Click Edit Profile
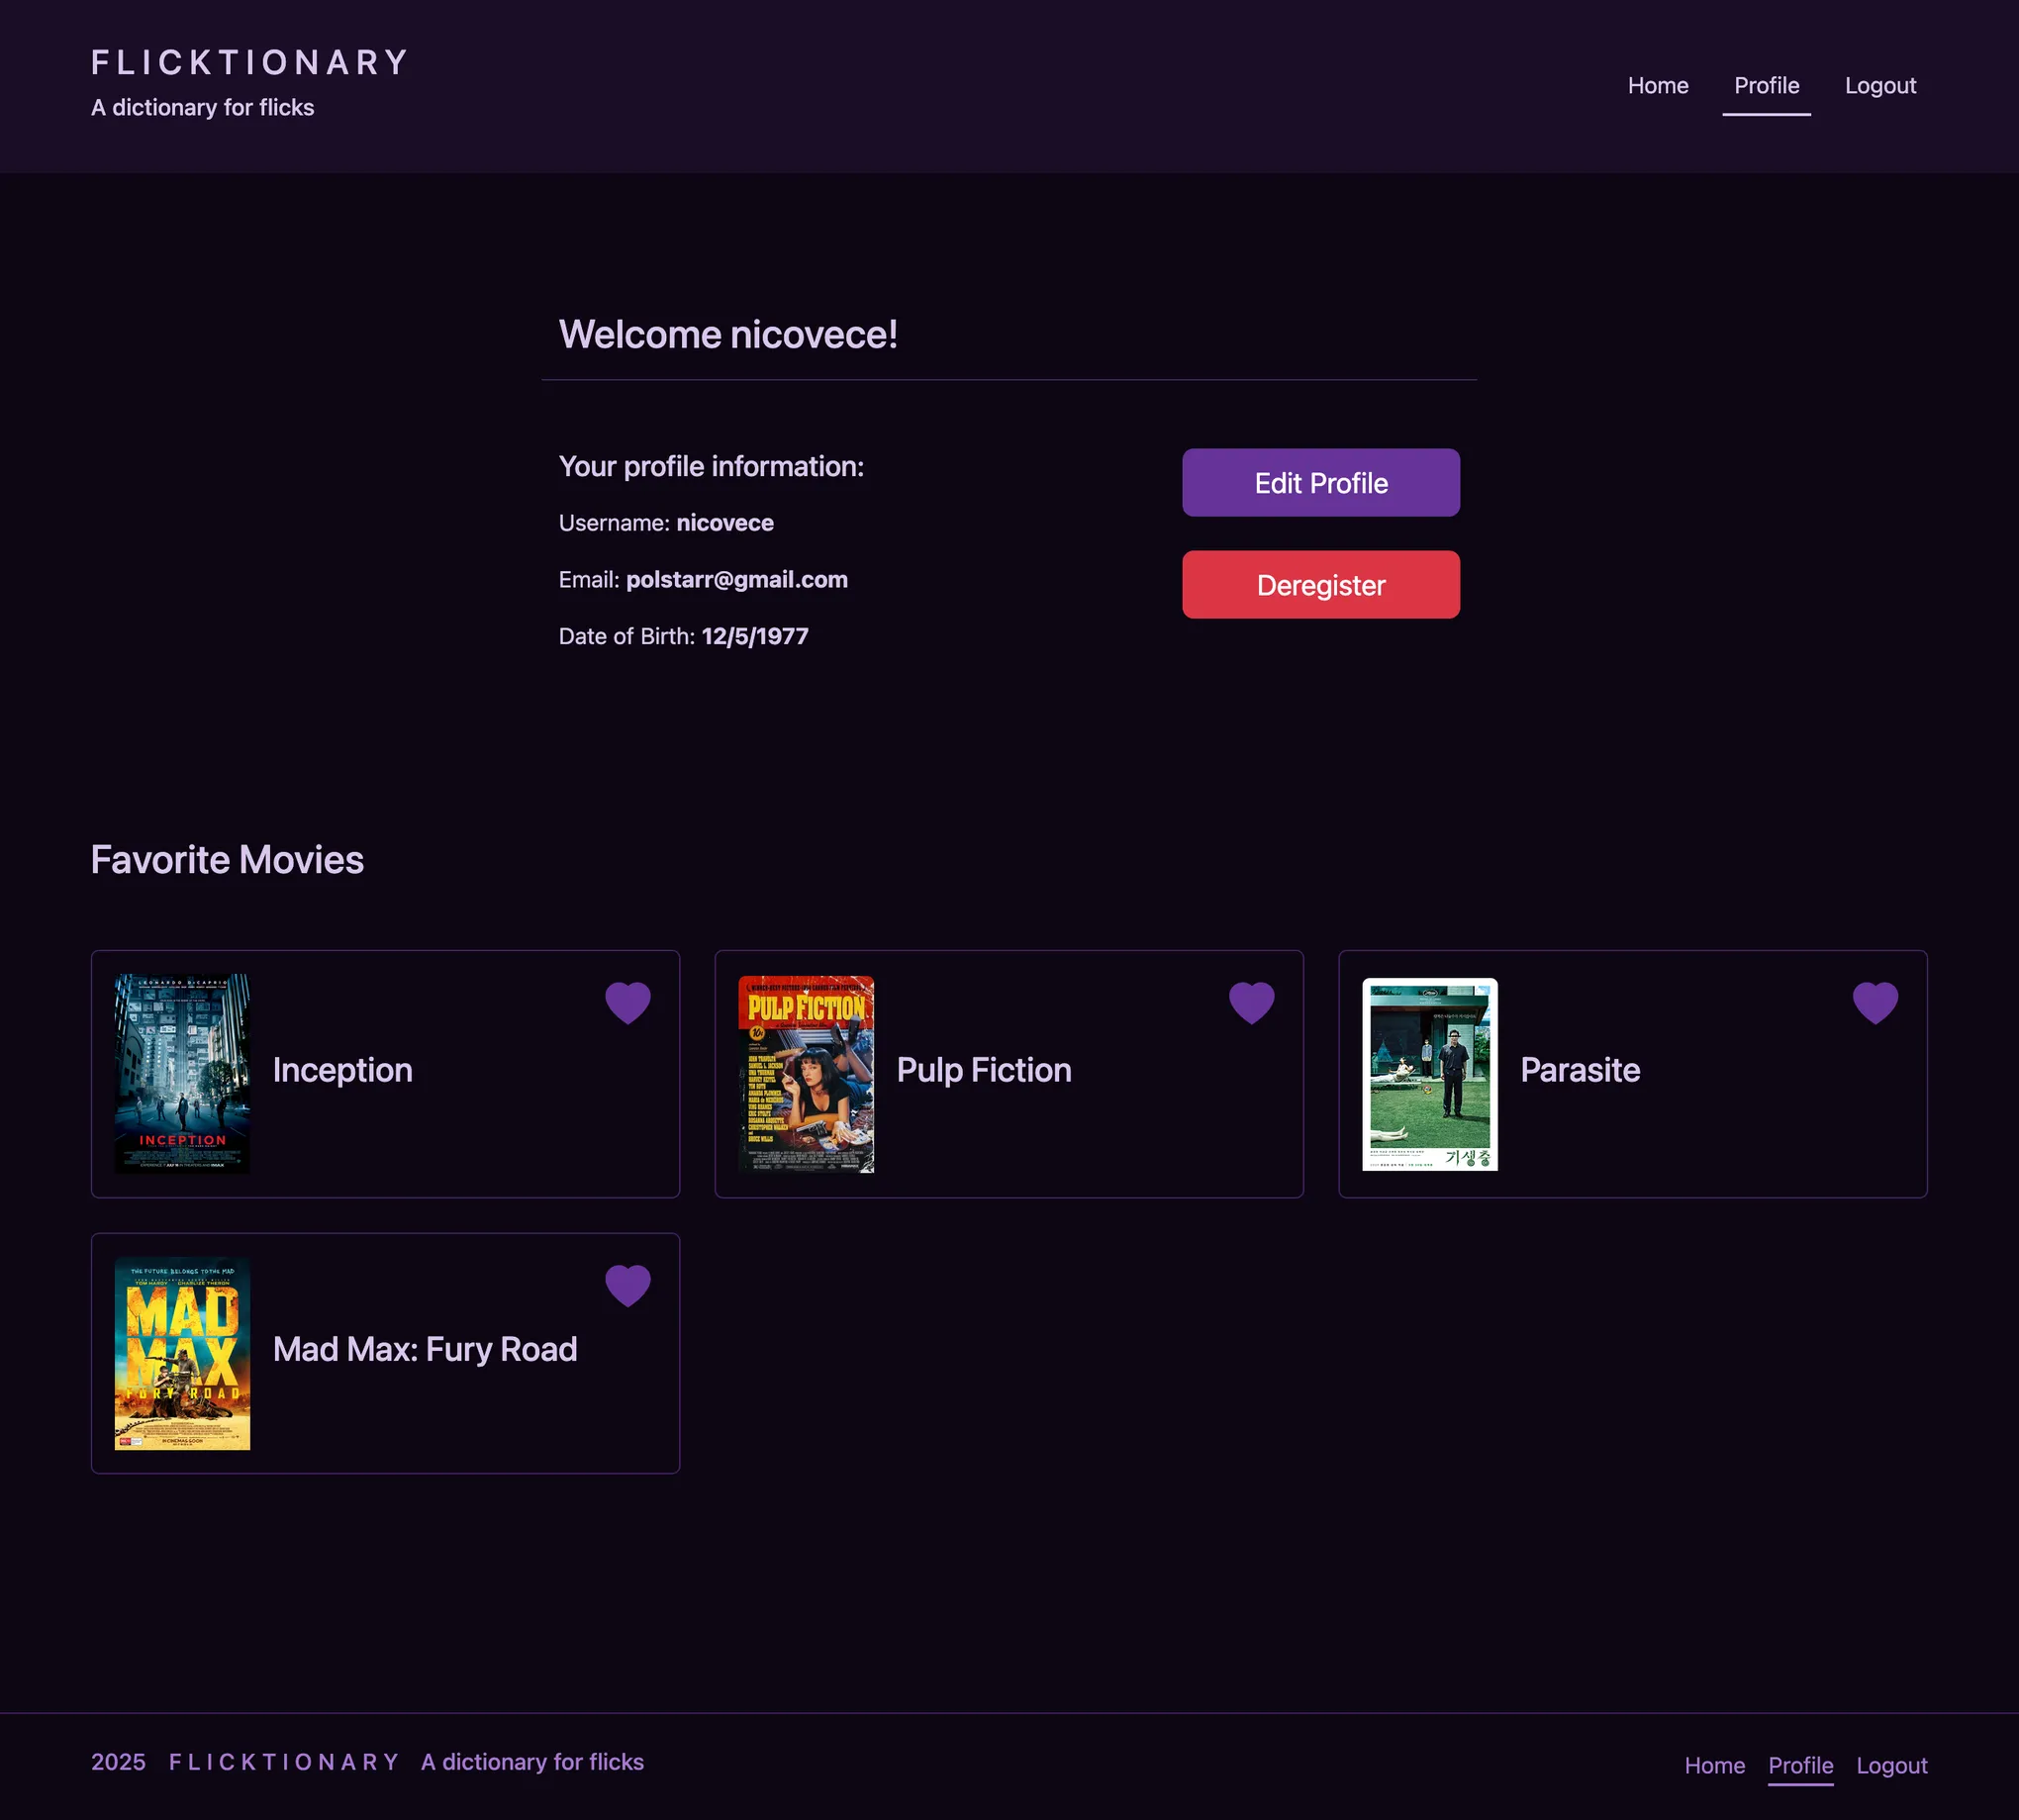This screenshot has width=2019, height=1820. coord(1320,483)
